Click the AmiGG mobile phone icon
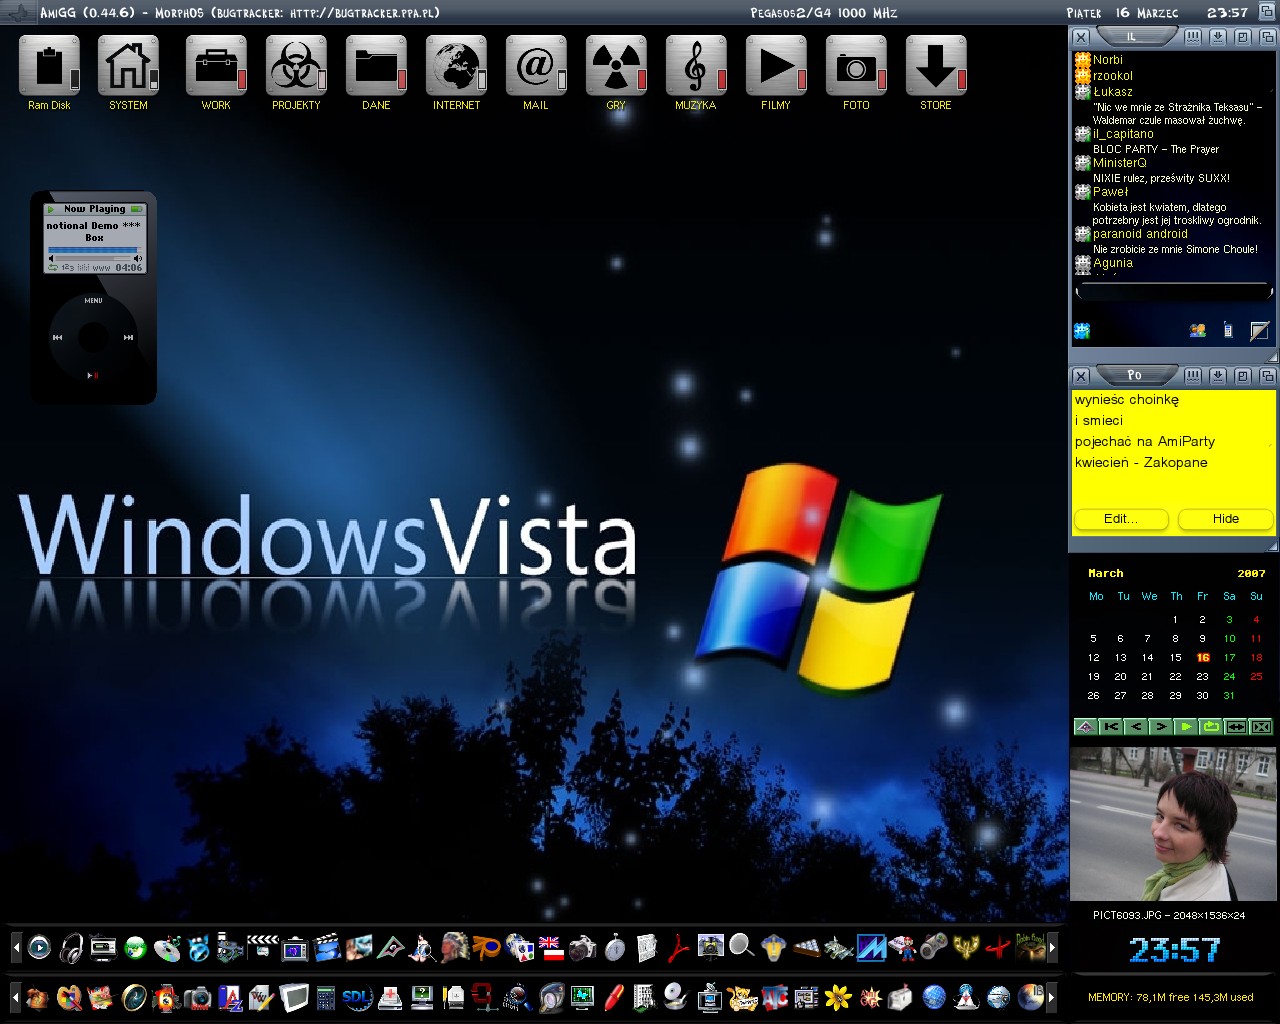The height and width of the screenshot is (1024, 1280). 1228,330
